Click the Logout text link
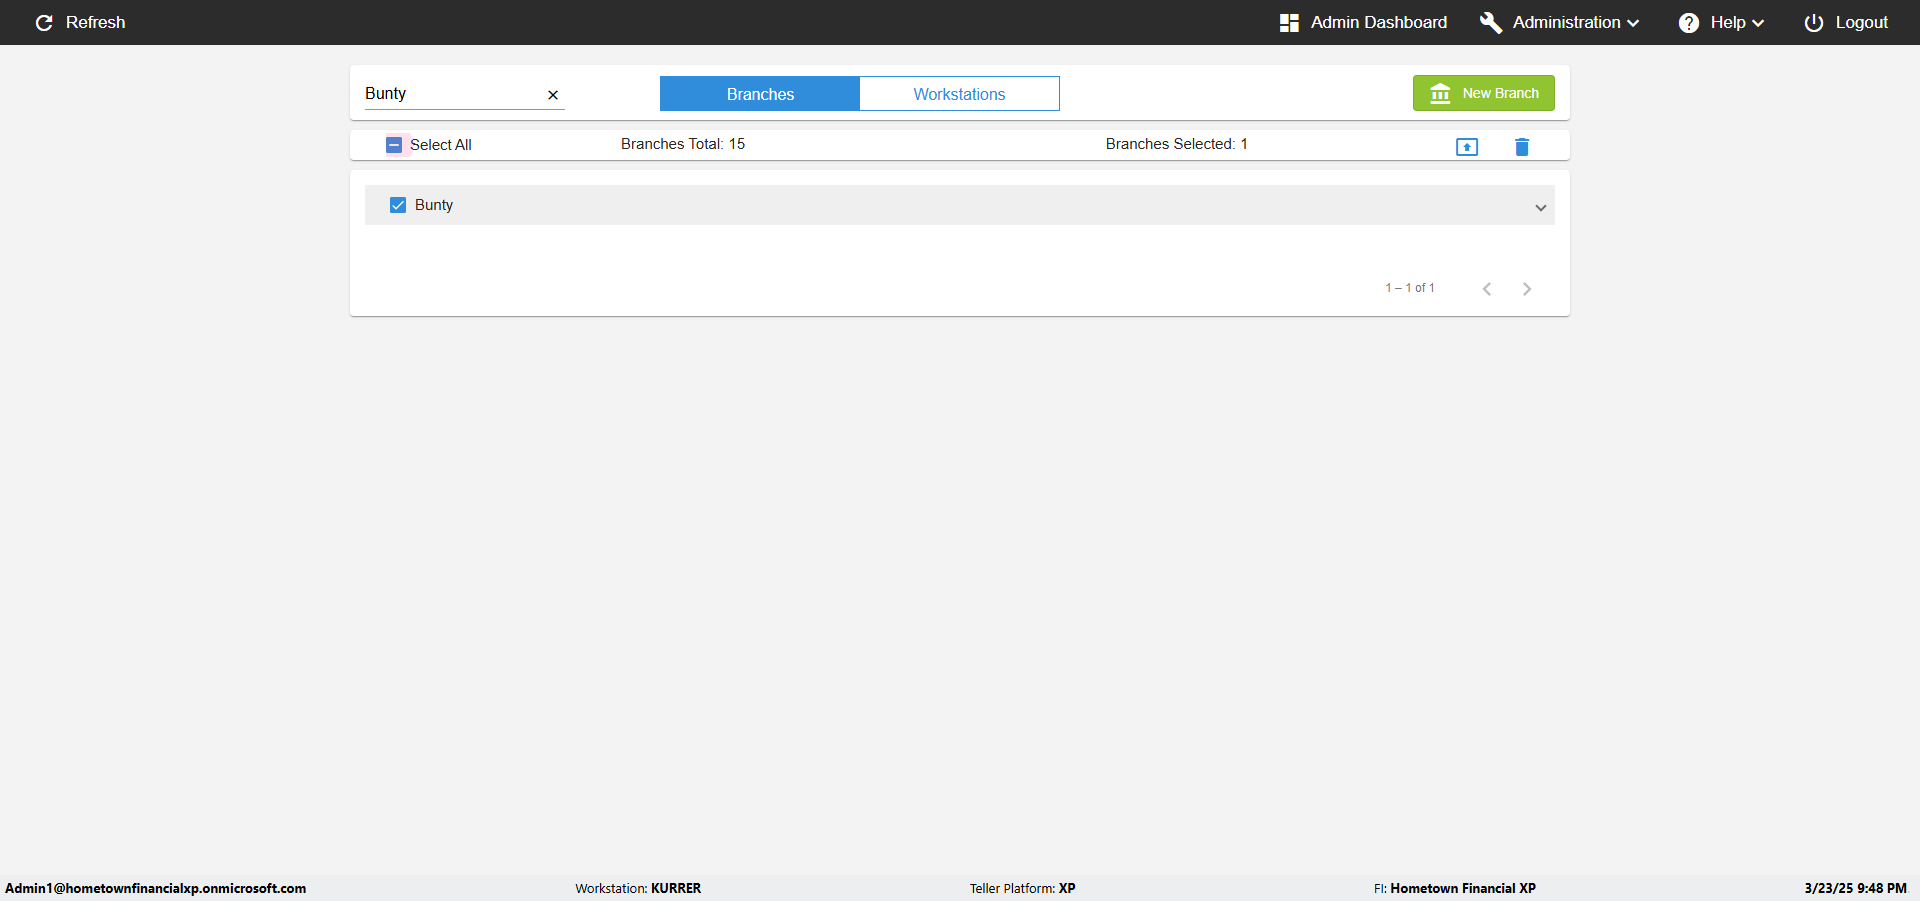Screen dimensions: 1920x901 pyautogui.click(x=1862, y=22)
